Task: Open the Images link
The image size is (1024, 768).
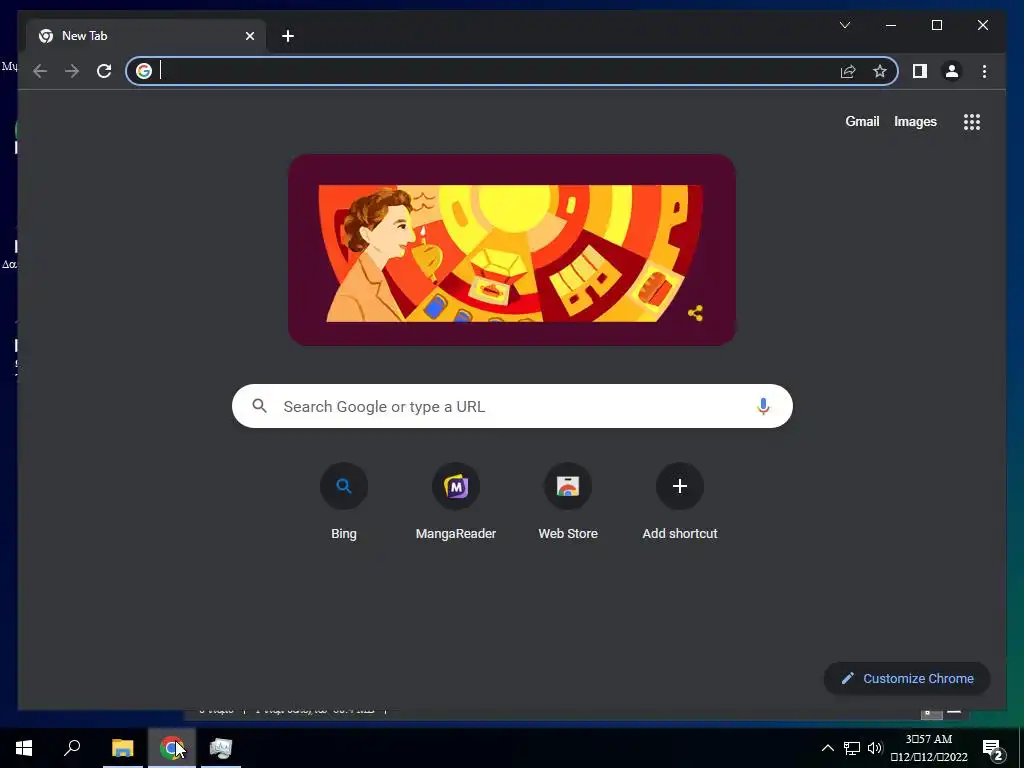Action: click(x=915, y=121)
